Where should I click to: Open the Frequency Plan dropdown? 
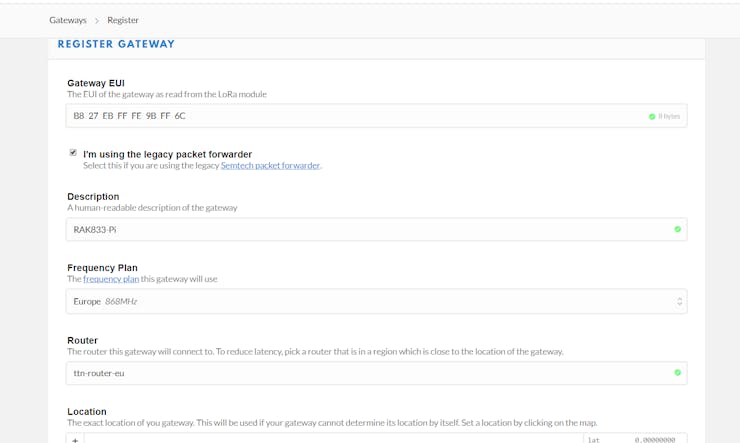pos(377,301)
